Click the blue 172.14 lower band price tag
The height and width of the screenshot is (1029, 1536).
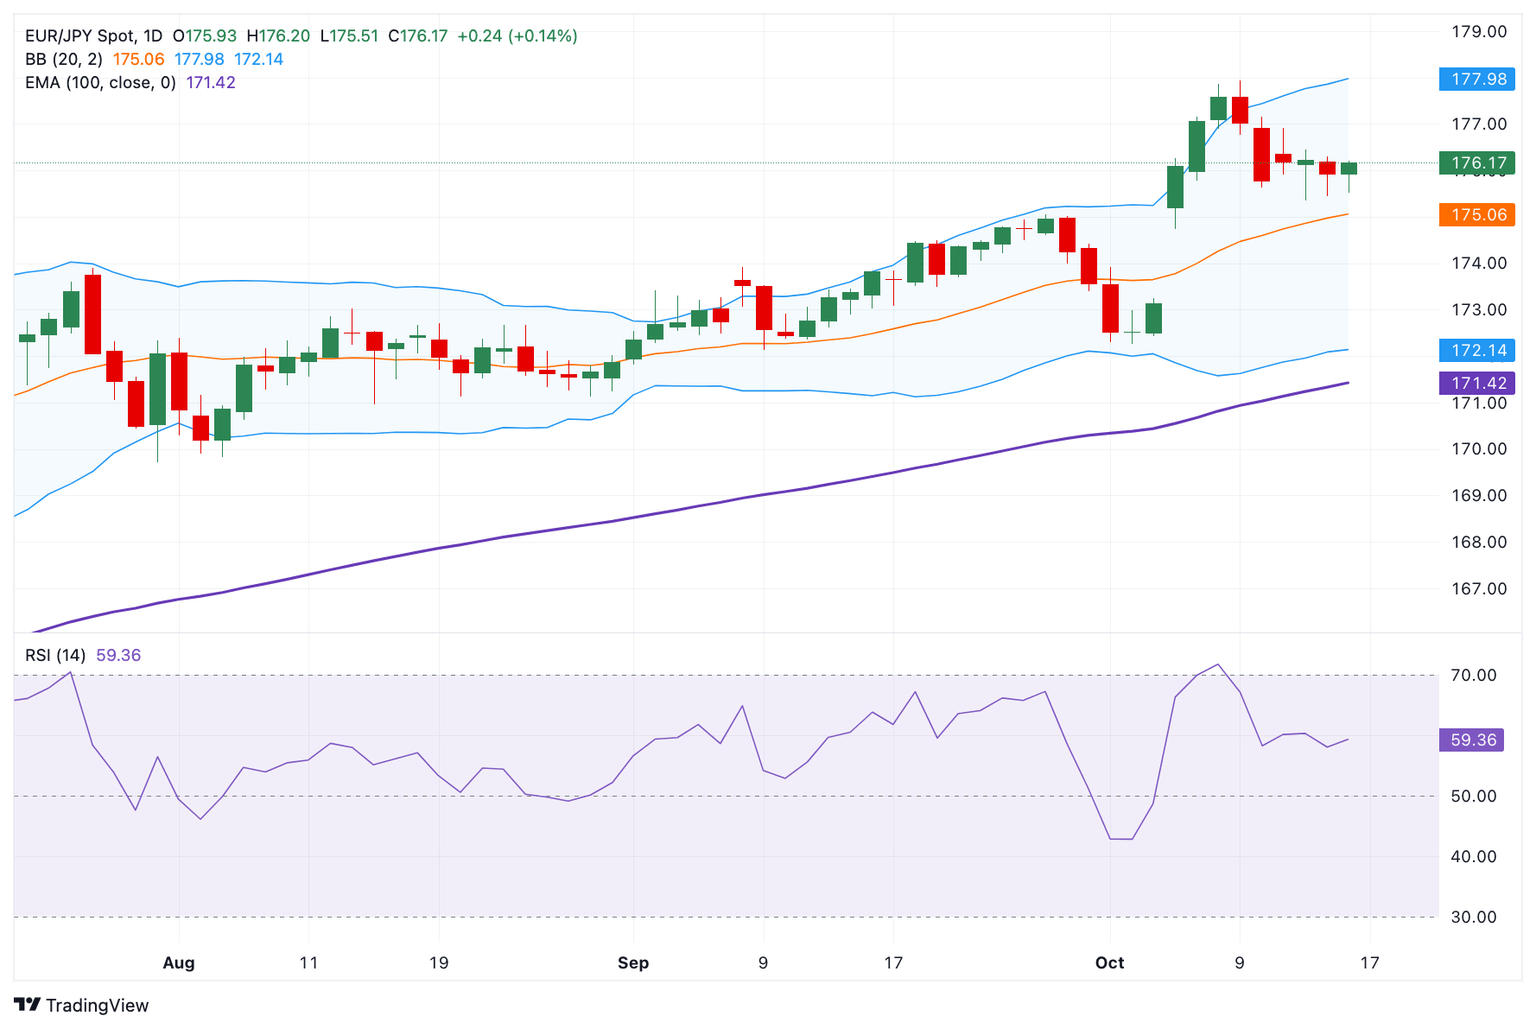(1477, 351)
